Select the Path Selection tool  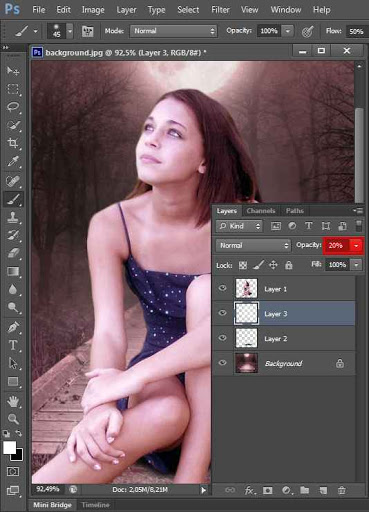(13, 363)
